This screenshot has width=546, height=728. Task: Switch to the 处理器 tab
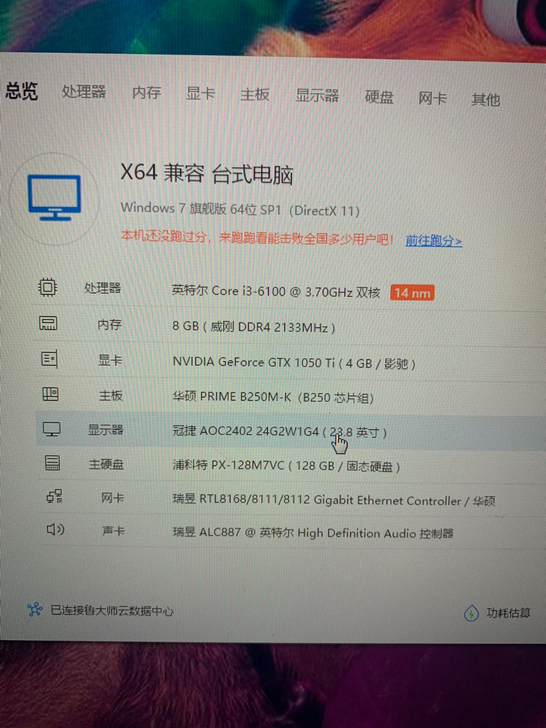pyautogui.click(x=84, y=91)
